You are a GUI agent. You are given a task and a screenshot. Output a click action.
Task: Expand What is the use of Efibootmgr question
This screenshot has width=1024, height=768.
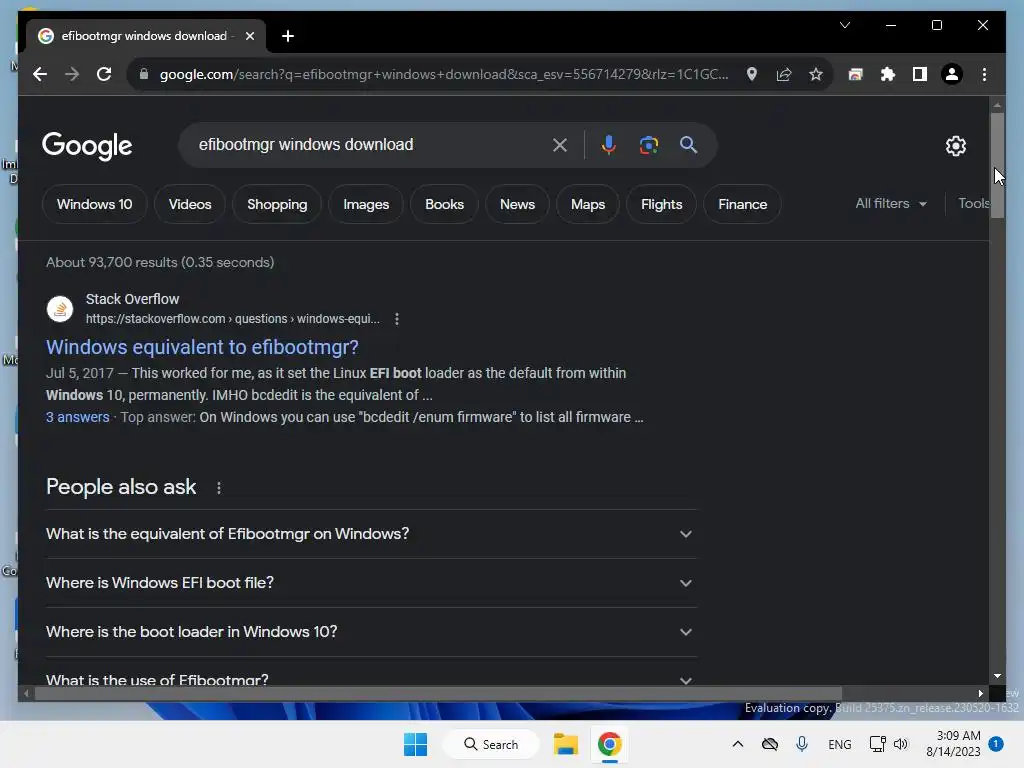click(x=371, y=673)
